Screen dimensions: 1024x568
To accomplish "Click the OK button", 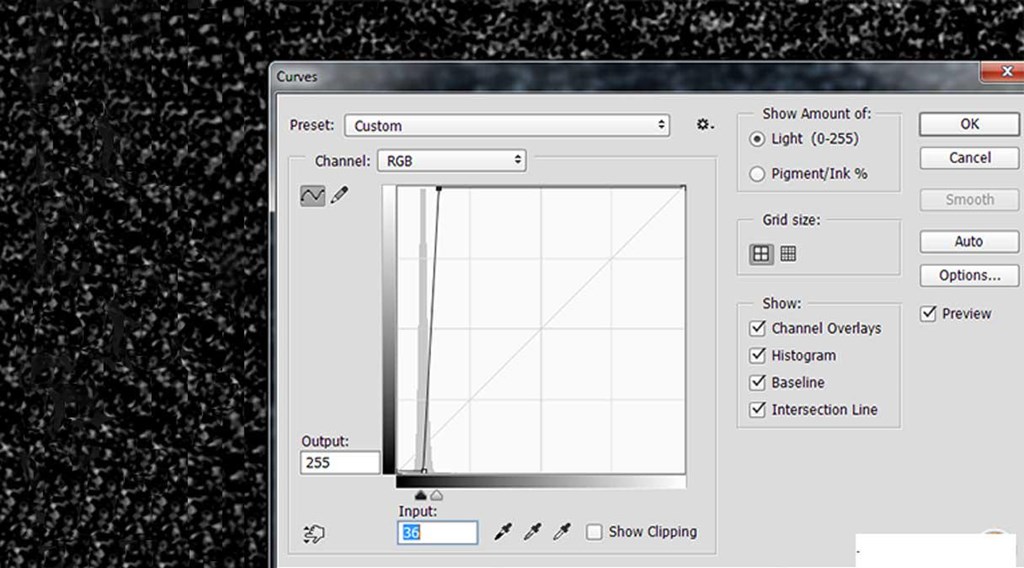I will click(x=969, y=124).
